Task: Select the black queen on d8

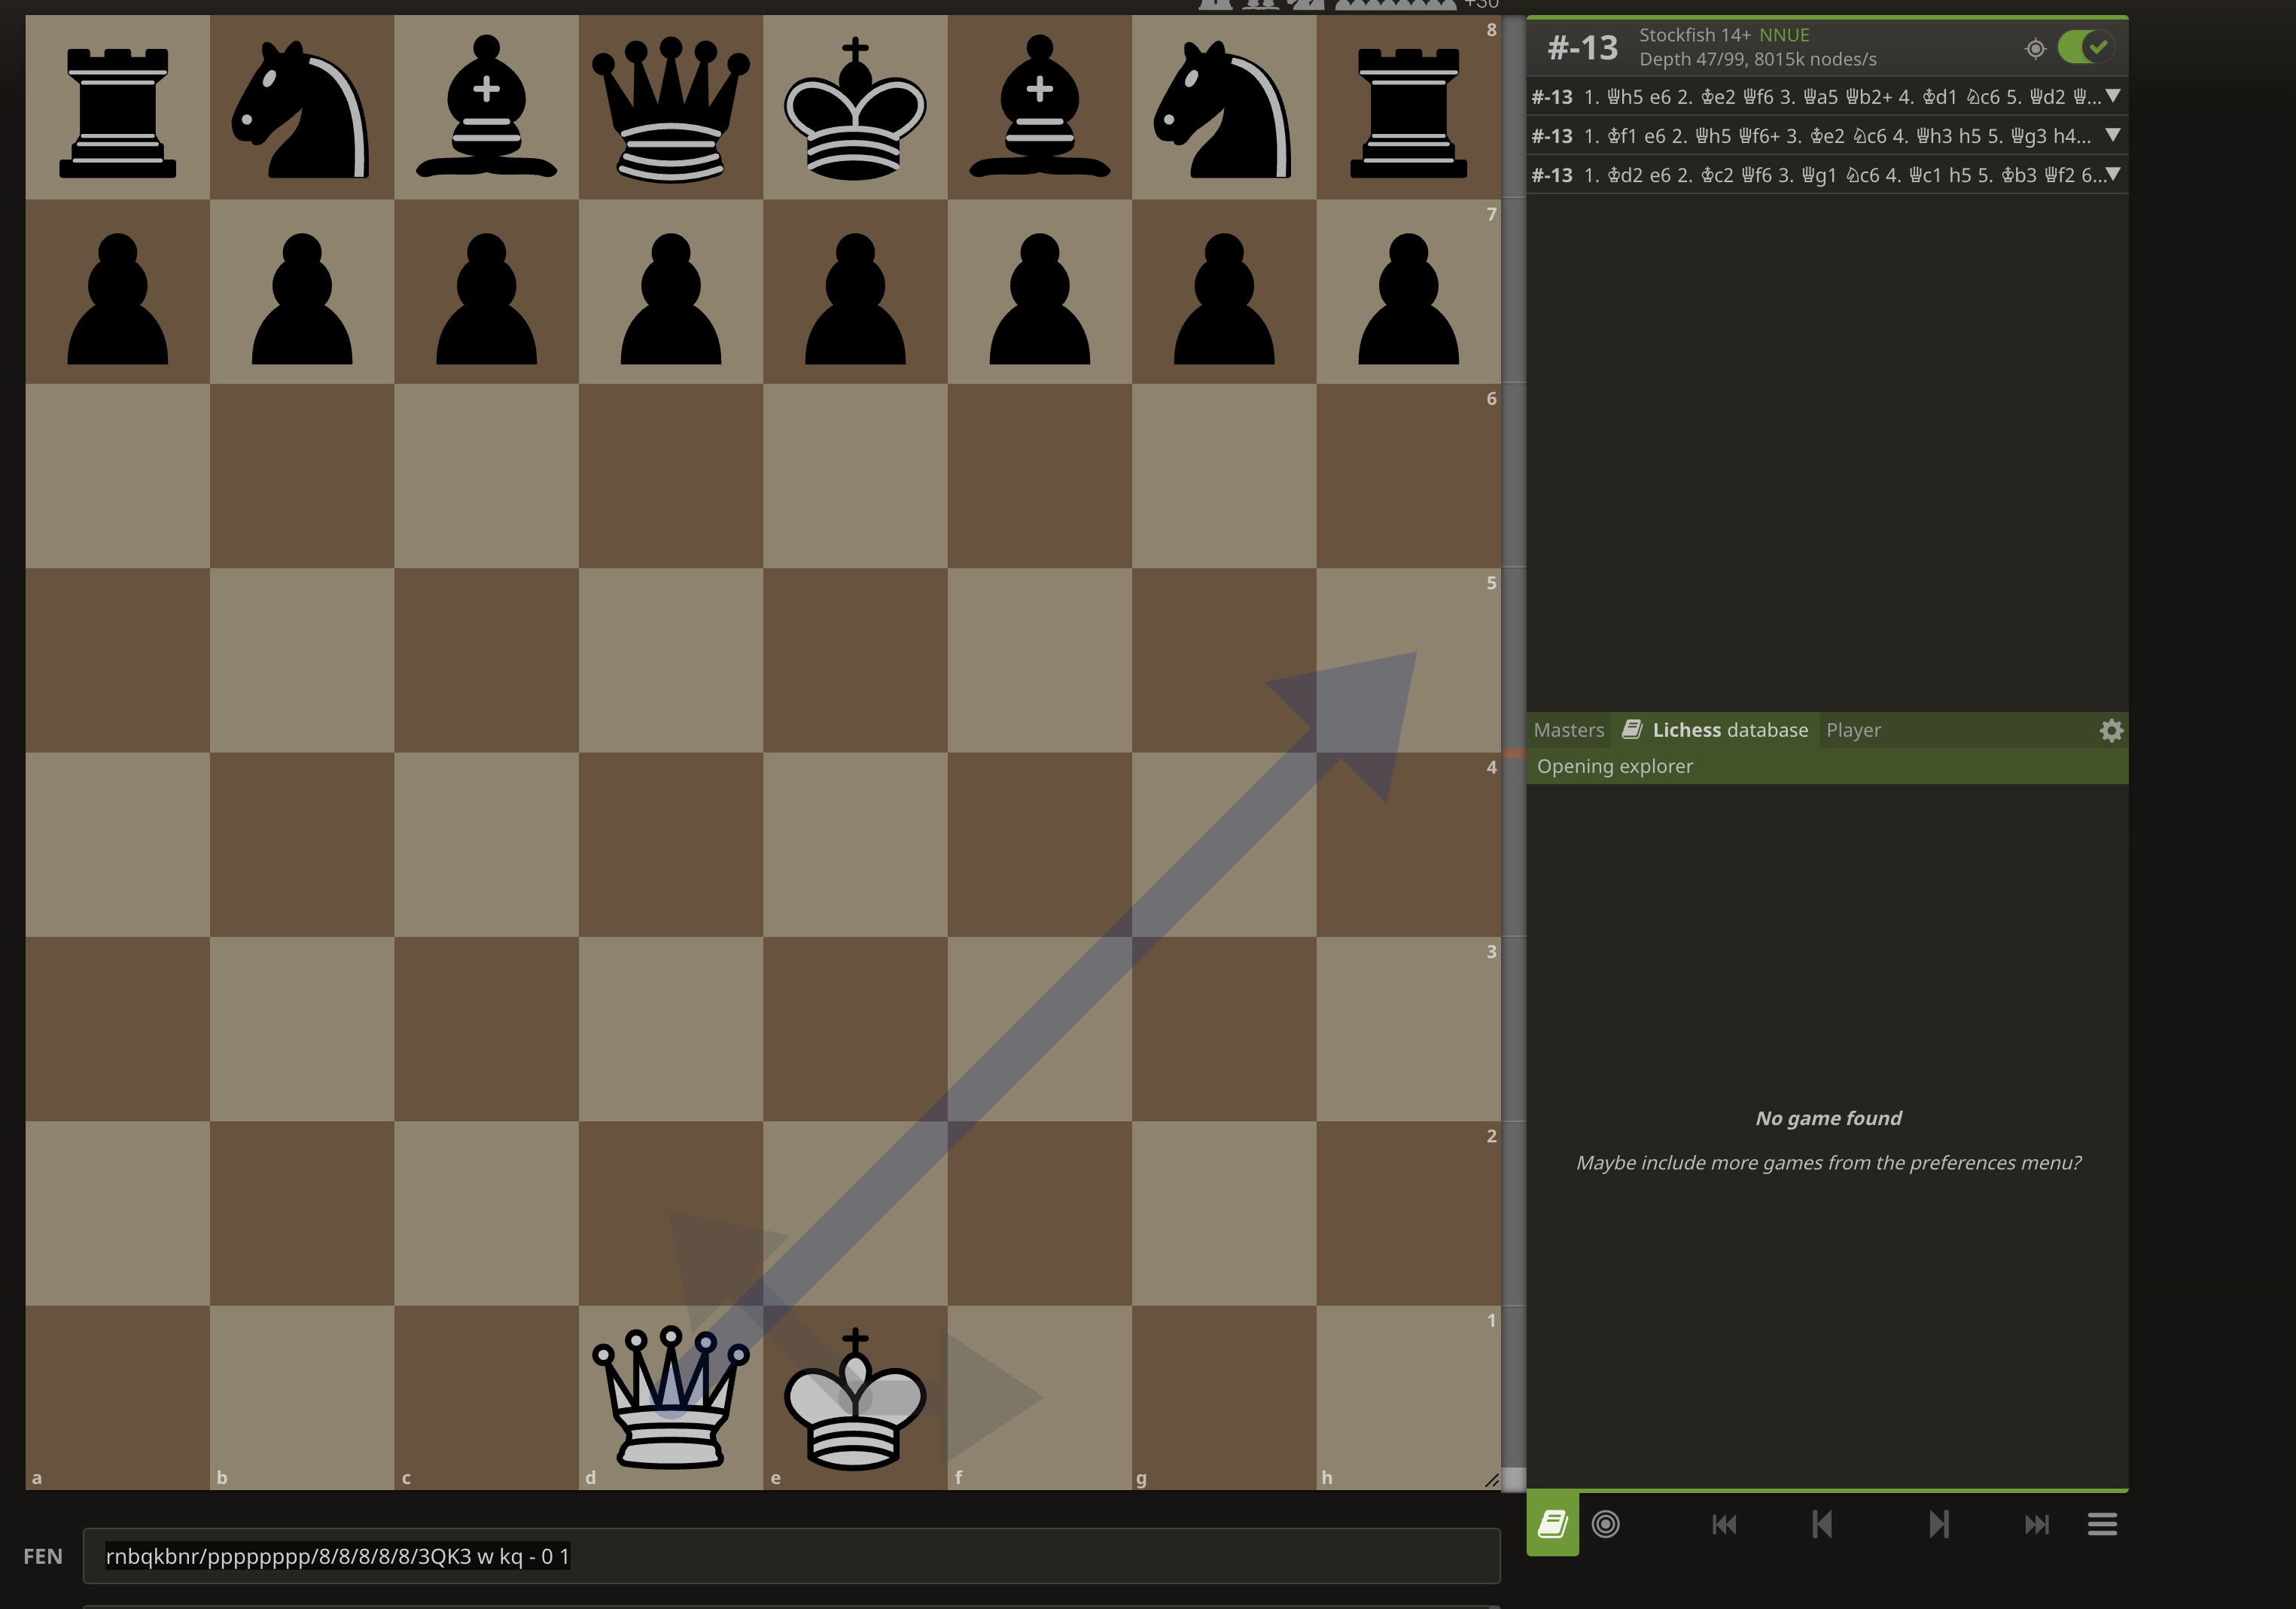Action: [670, 107]
